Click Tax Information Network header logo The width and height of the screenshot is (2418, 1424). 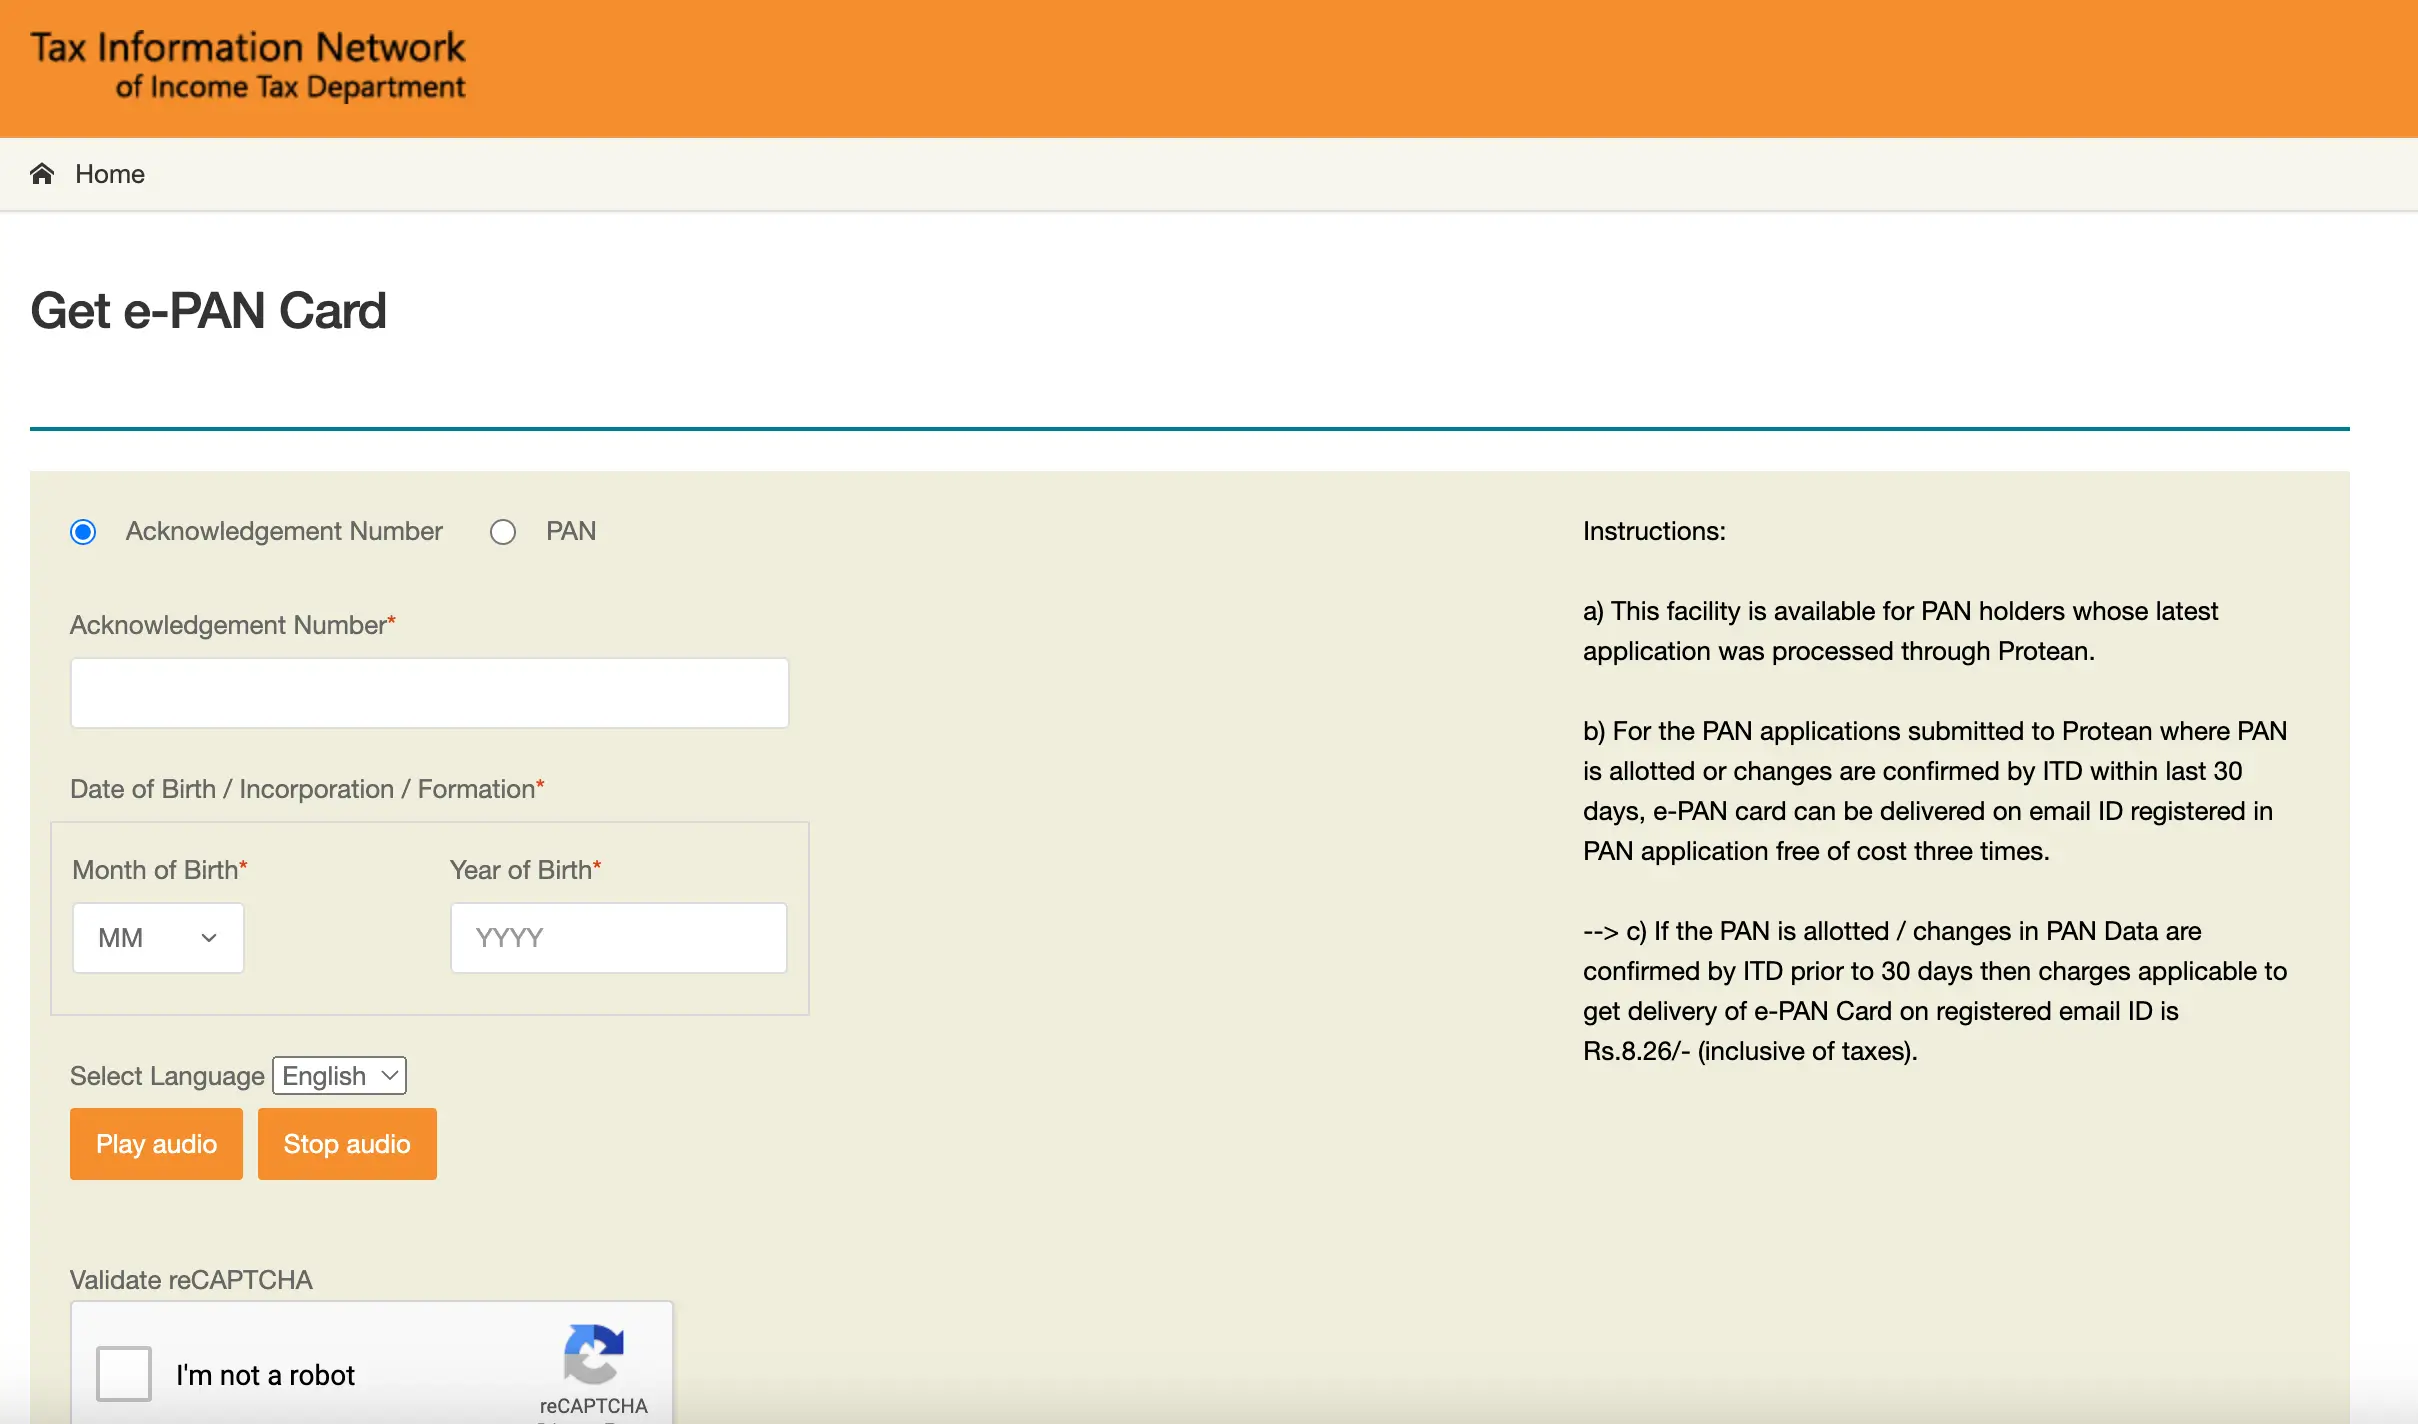(x=248, y=66)
